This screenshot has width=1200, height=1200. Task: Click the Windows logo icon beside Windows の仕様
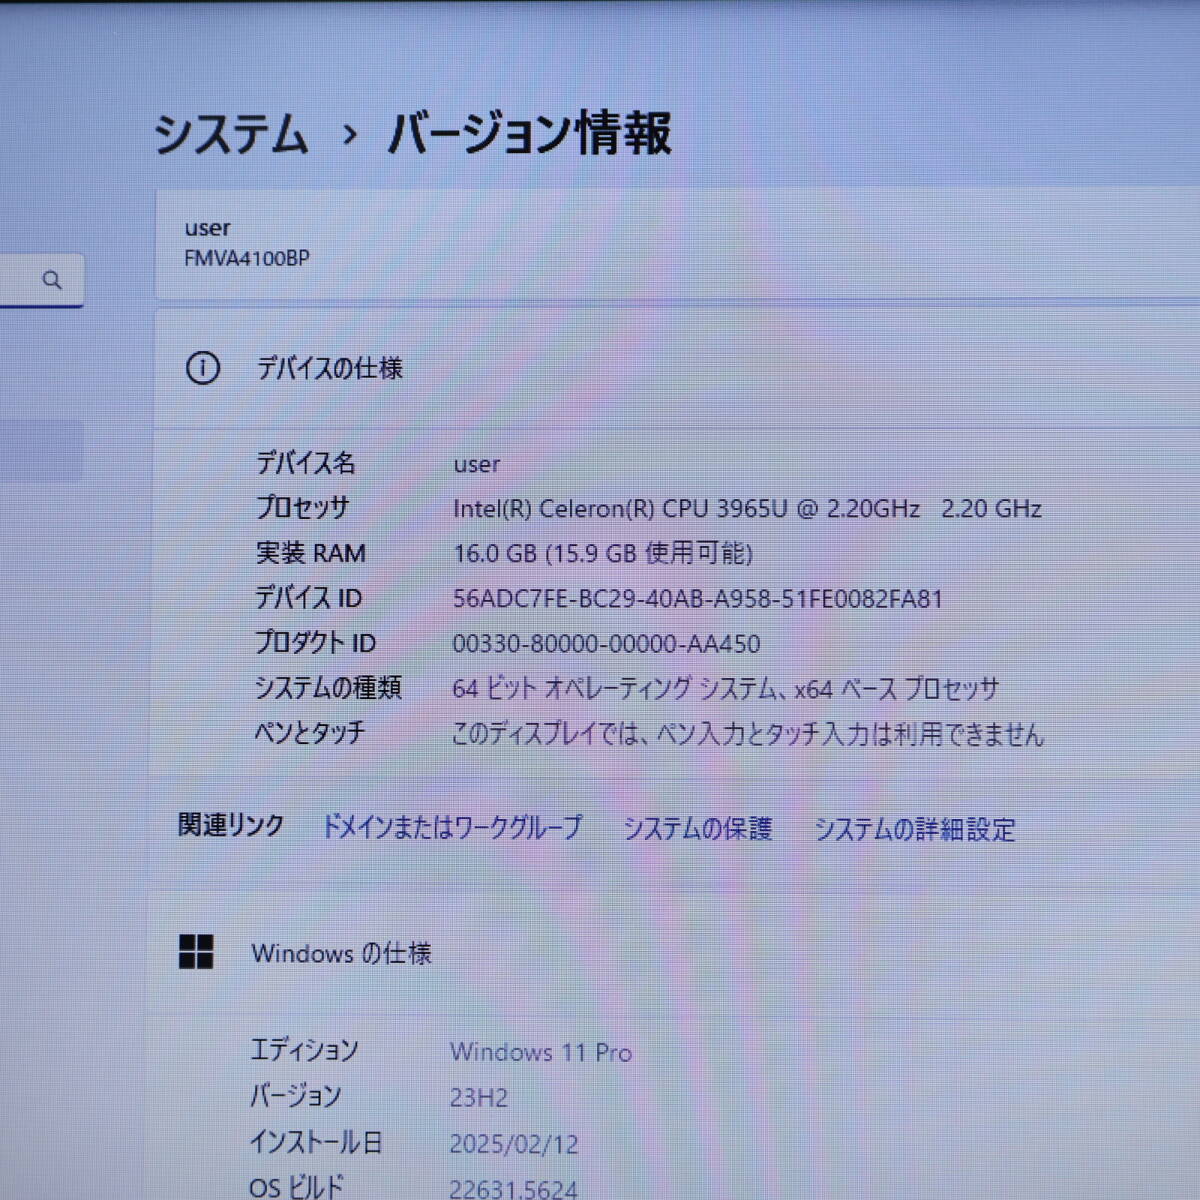pyautogui.click(x=196, y=952)
